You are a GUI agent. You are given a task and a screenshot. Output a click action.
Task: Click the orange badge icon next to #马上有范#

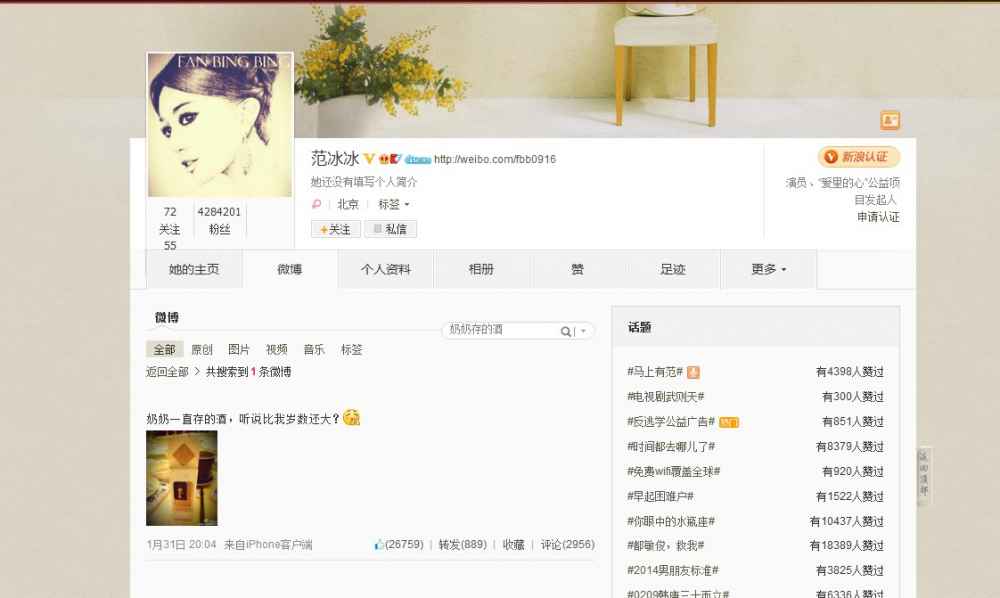(x=693, y=372)
